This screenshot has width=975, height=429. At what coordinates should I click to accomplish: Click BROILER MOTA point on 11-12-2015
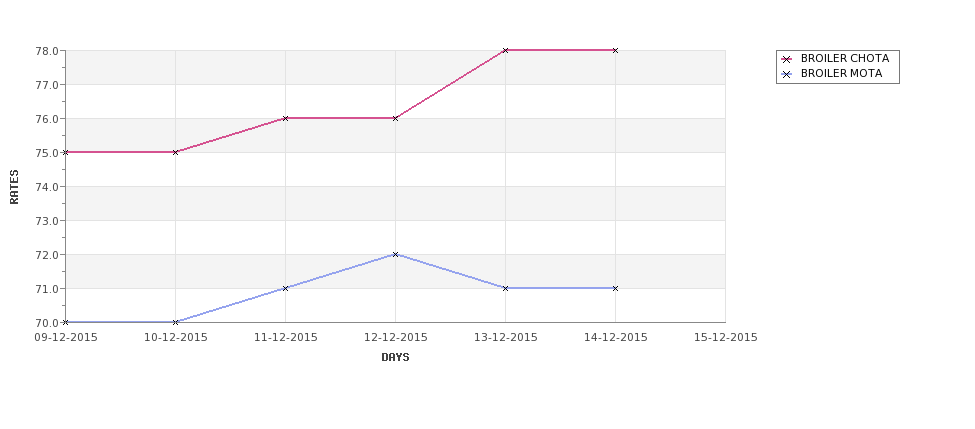285,288
